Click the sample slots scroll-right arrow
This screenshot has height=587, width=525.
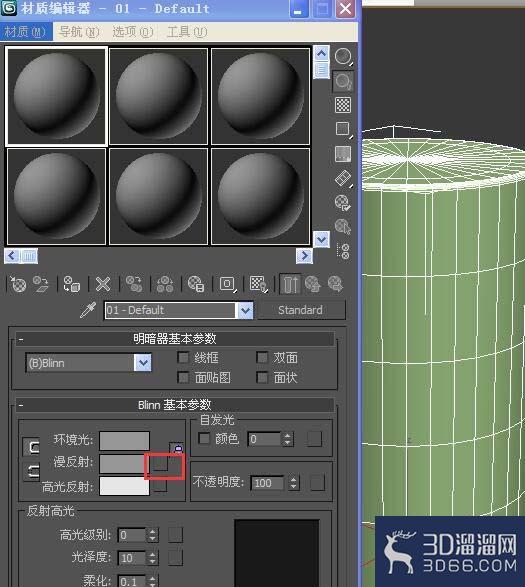tap(304, 256)
